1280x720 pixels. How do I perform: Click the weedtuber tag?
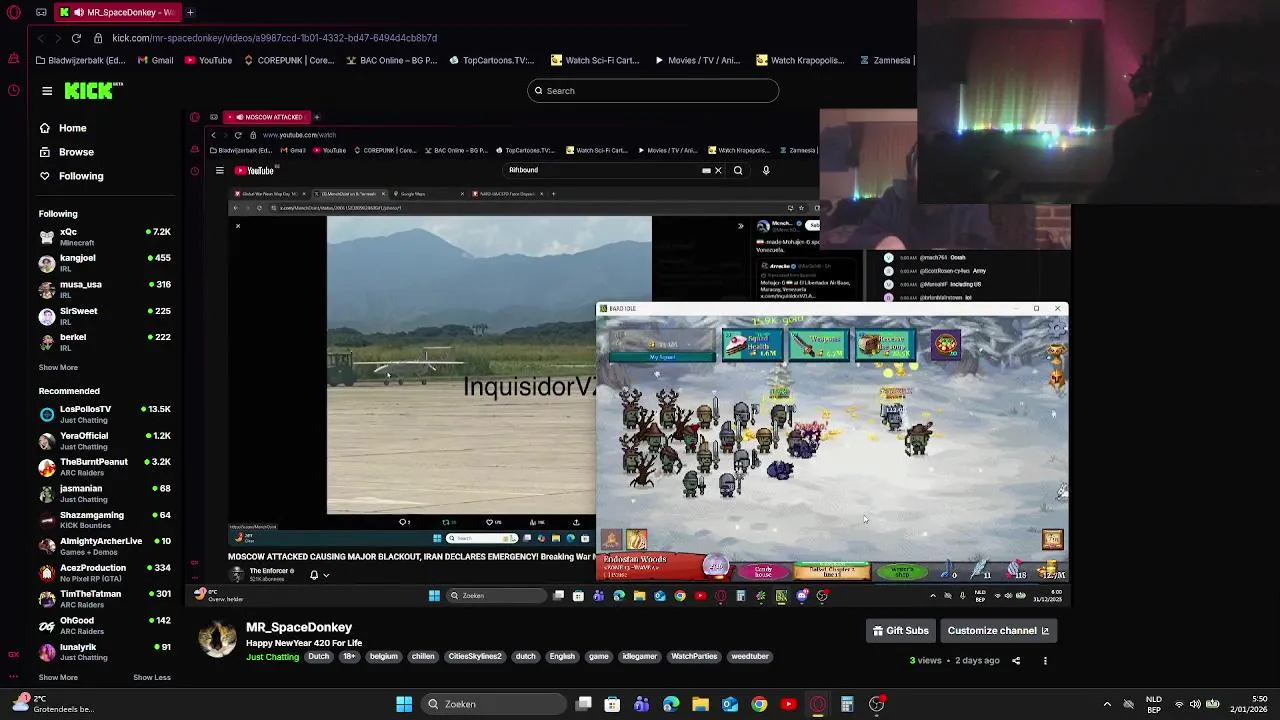pos(750,657)
